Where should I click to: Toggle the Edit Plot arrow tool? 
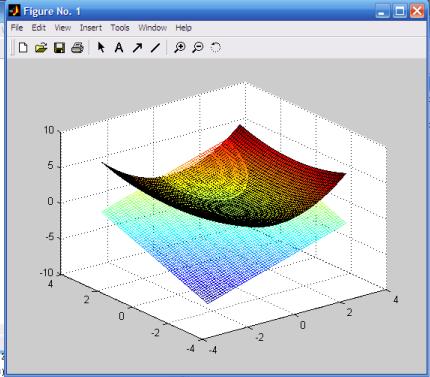[101, 47]
